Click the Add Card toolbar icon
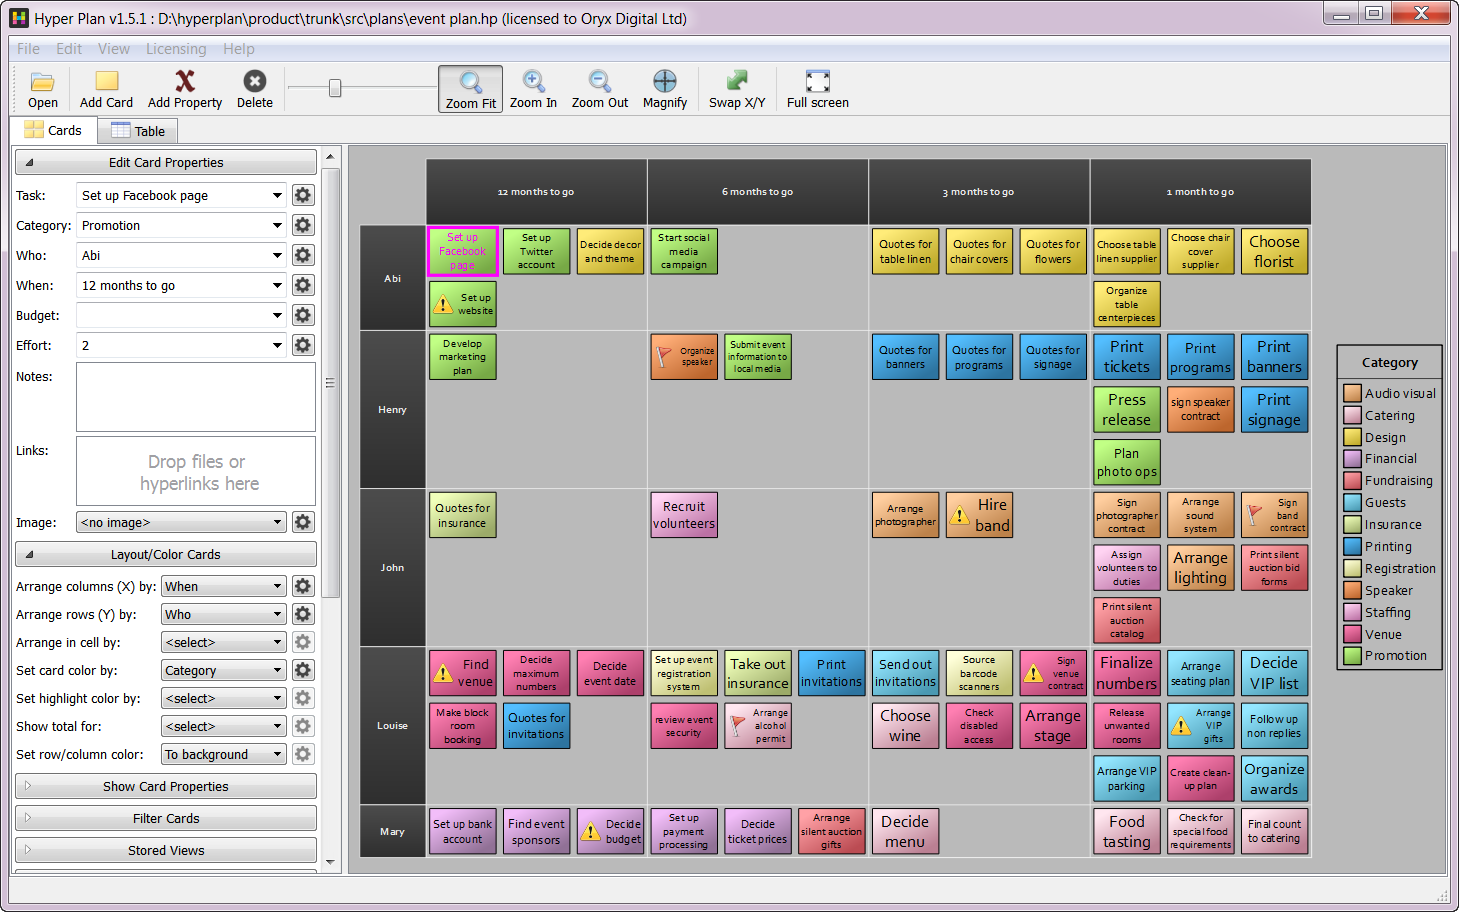This screenshot has height=912, width=1459. click(106, 82)
